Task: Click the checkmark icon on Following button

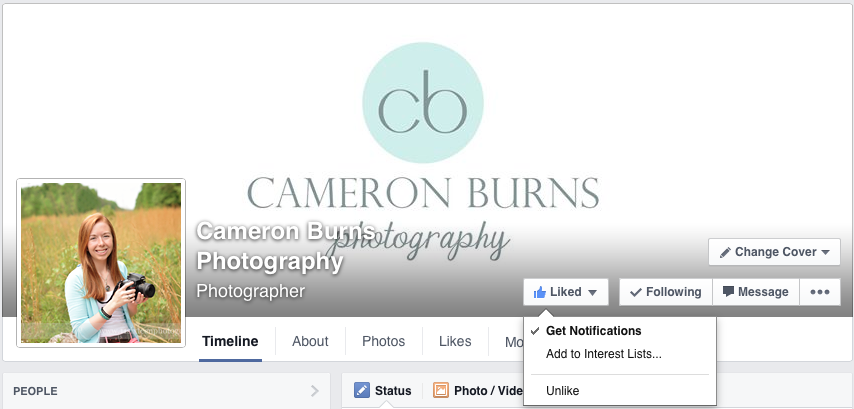Action: pos(636,292)
